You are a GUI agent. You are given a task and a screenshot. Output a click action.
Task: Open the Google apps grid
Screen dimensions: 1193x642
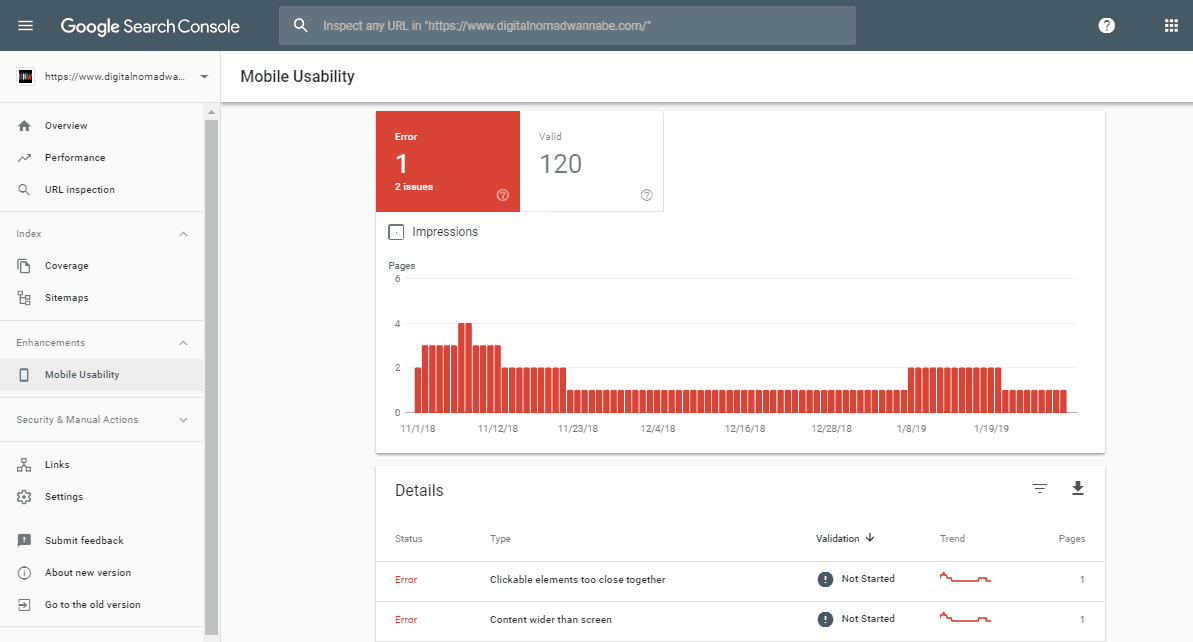[x=1171, y=26]
